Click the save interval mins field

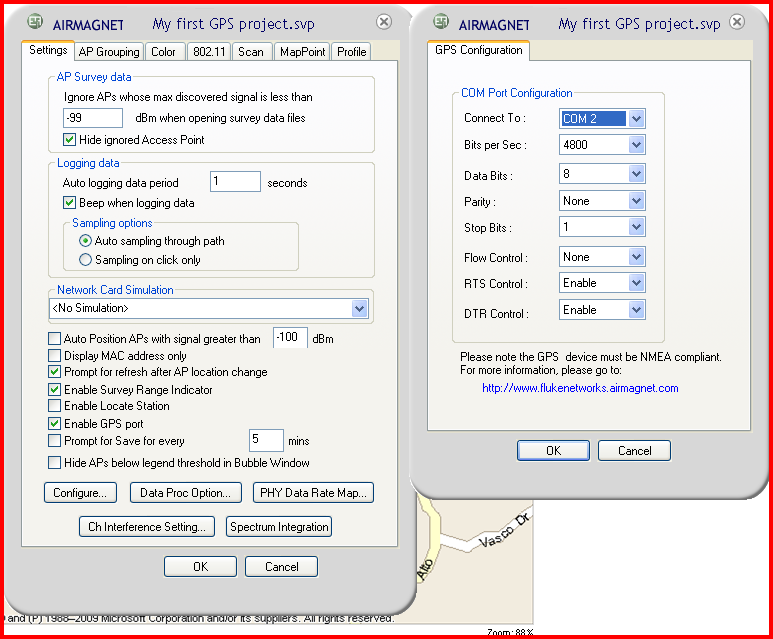pos(266,440)
